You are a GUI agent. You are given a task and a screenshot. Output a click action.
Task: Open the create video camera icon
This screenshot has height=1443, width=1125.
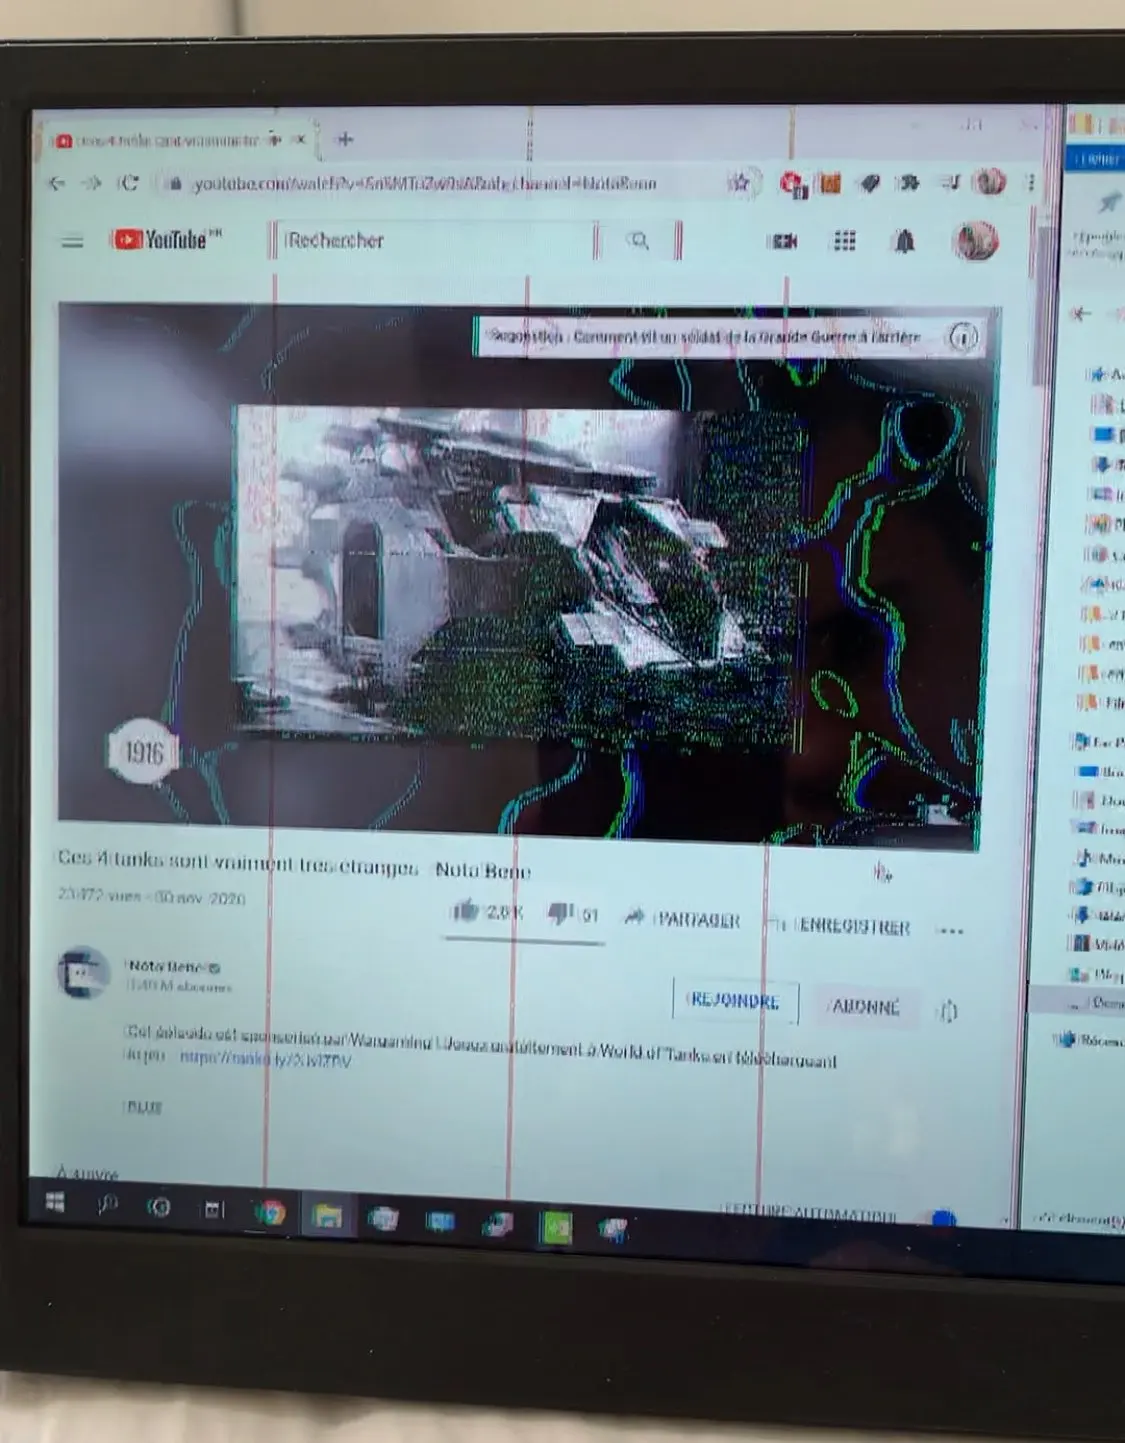(783, 241)
